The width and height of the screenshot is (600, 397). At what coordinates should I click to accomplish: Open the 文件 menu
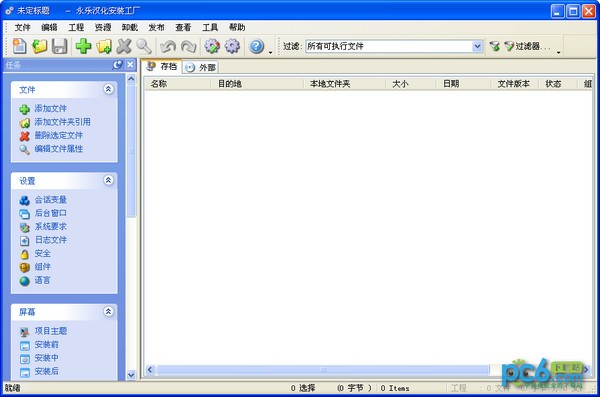click(x=23, y=27)
